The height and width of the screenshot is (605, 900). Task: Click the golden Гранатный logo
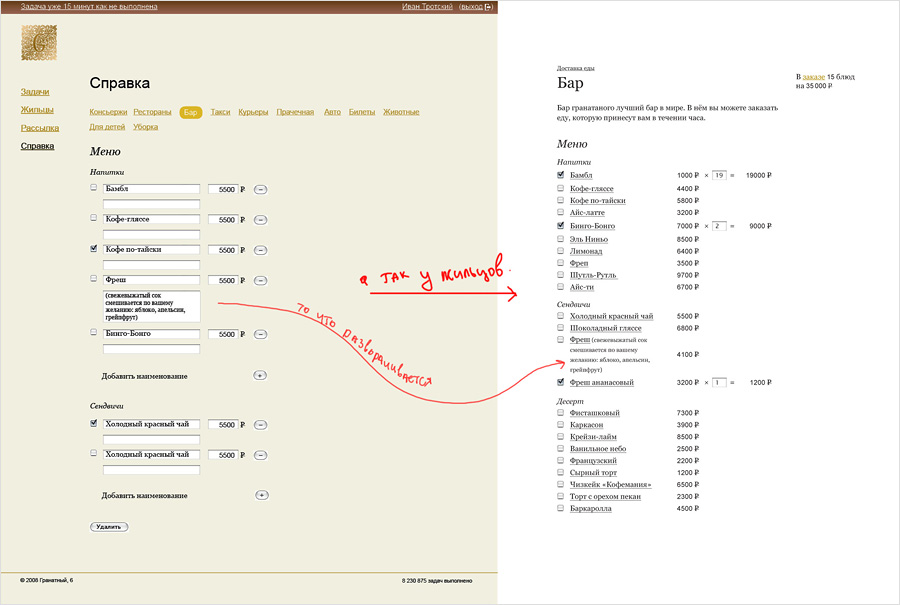click(x=39, y=44)
